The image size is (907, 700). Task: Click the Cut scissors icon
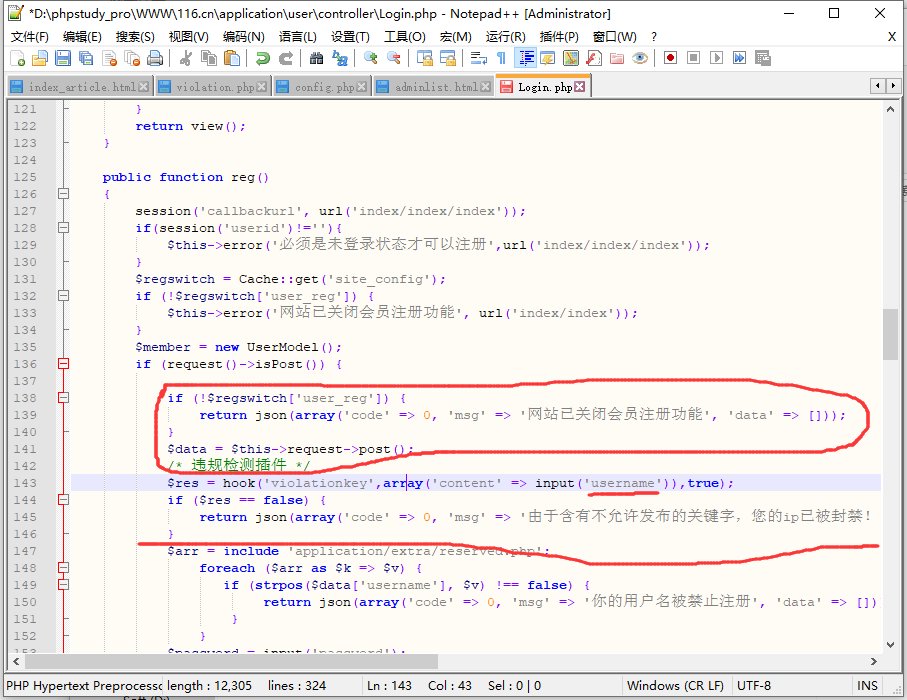(186, 58)
